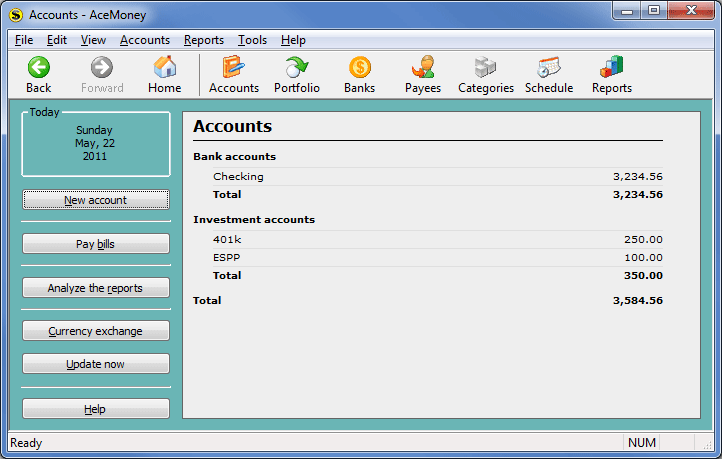
Task: Minimize the AceMoney window
Action: 627,10
